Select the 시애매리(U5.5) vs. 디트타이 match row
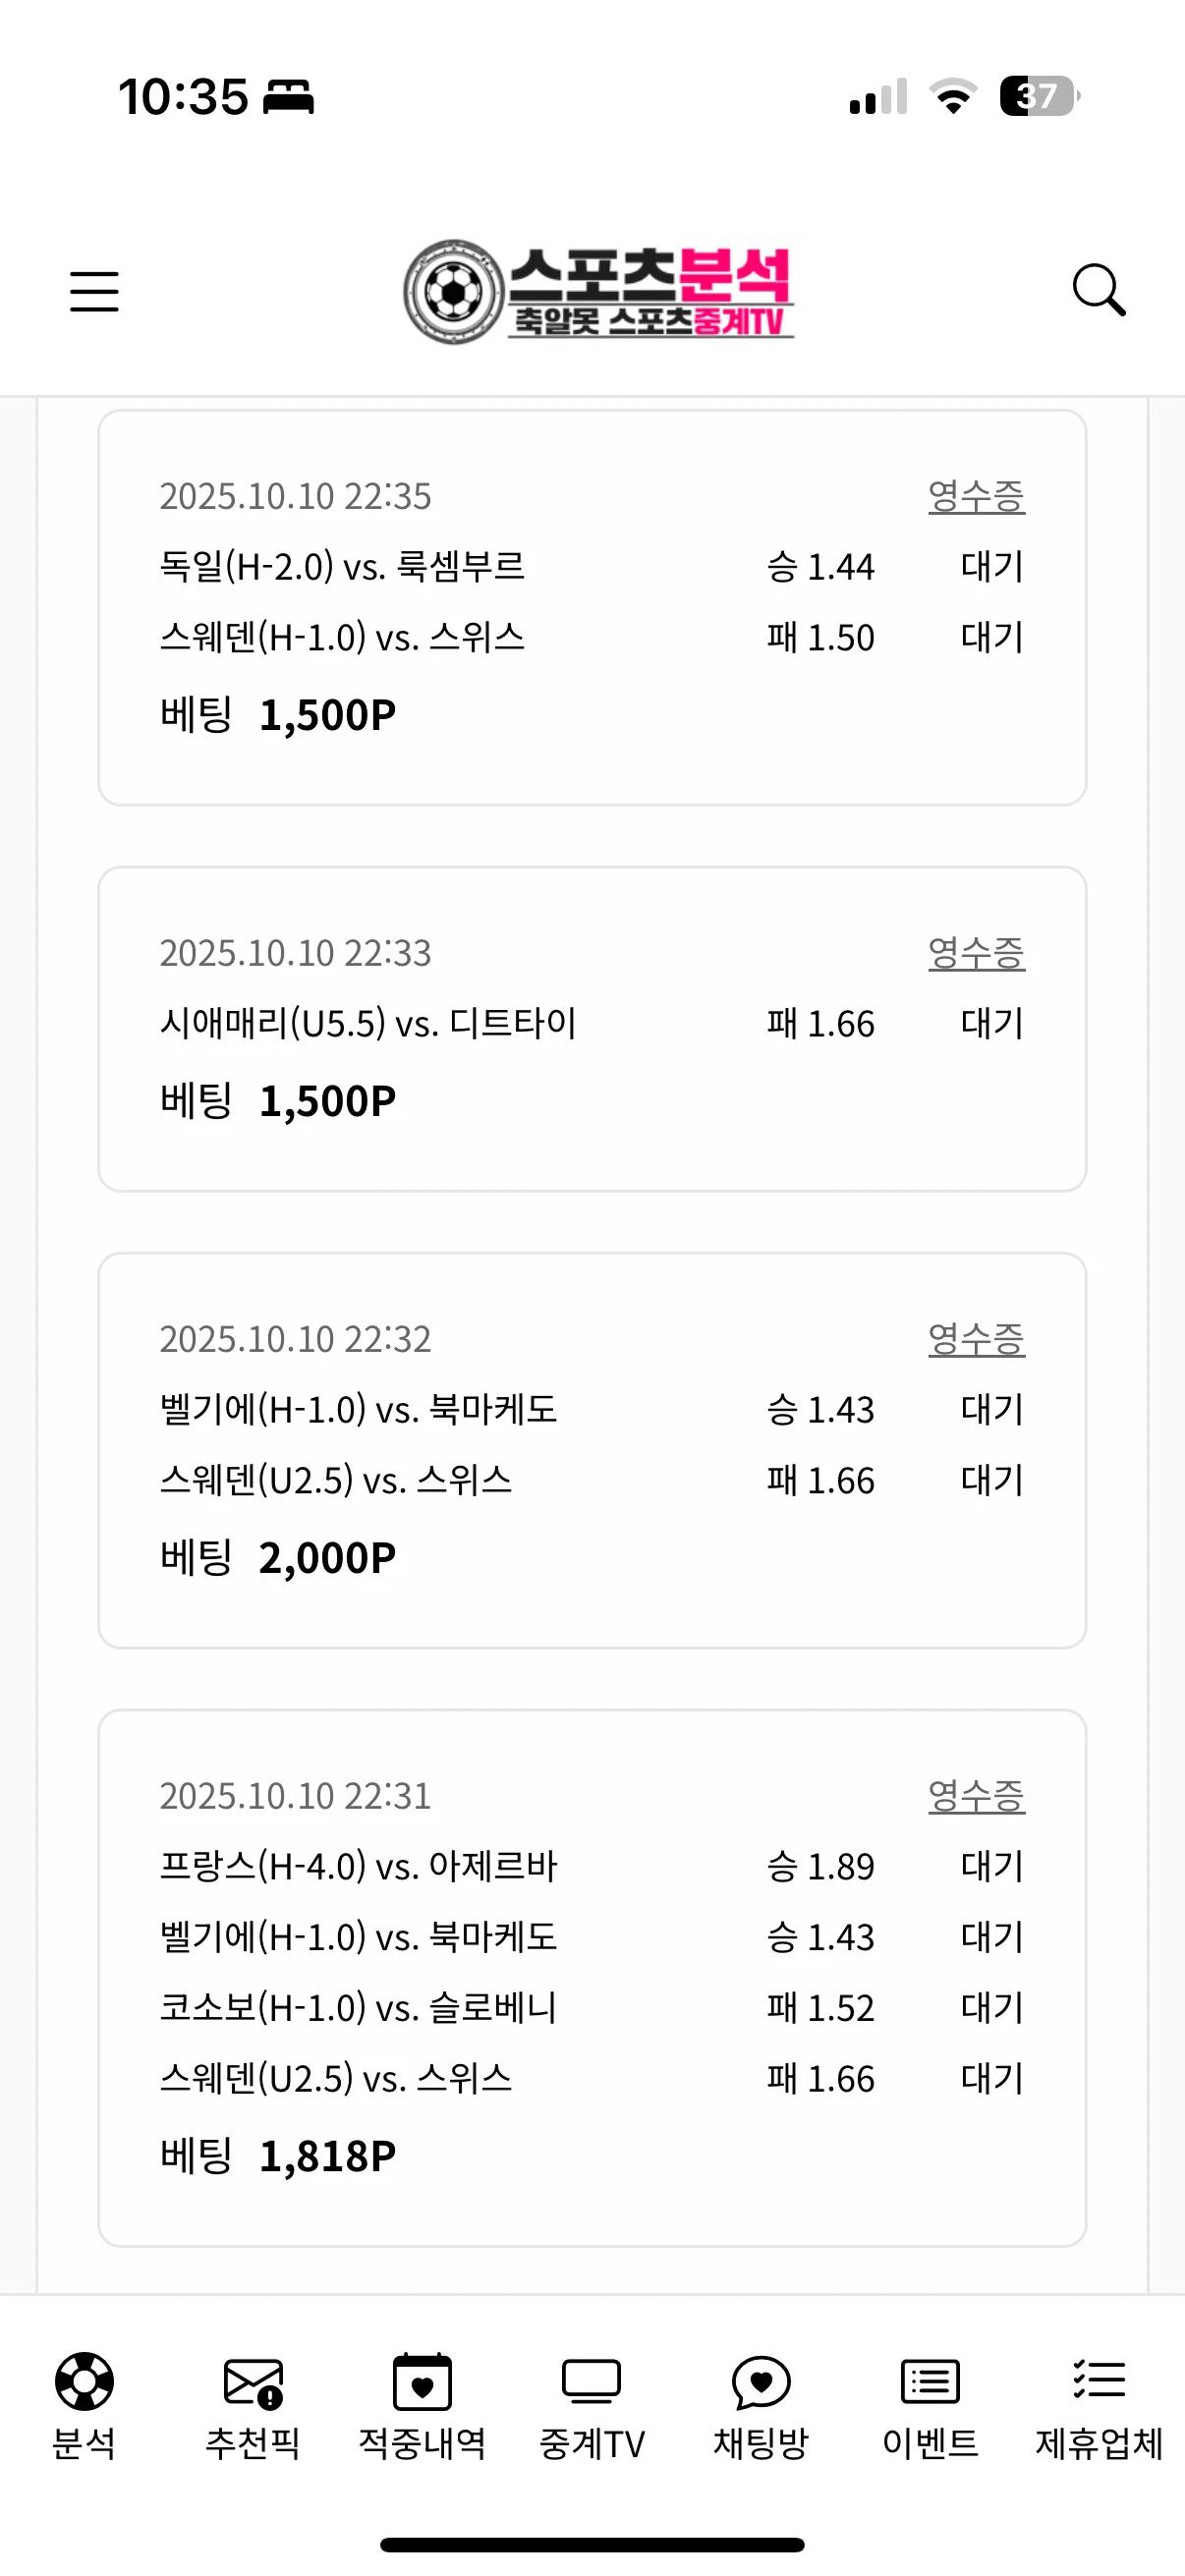Viewport: 1185px width, 2576px height. pyautogui.click(x=368, y=1024)
